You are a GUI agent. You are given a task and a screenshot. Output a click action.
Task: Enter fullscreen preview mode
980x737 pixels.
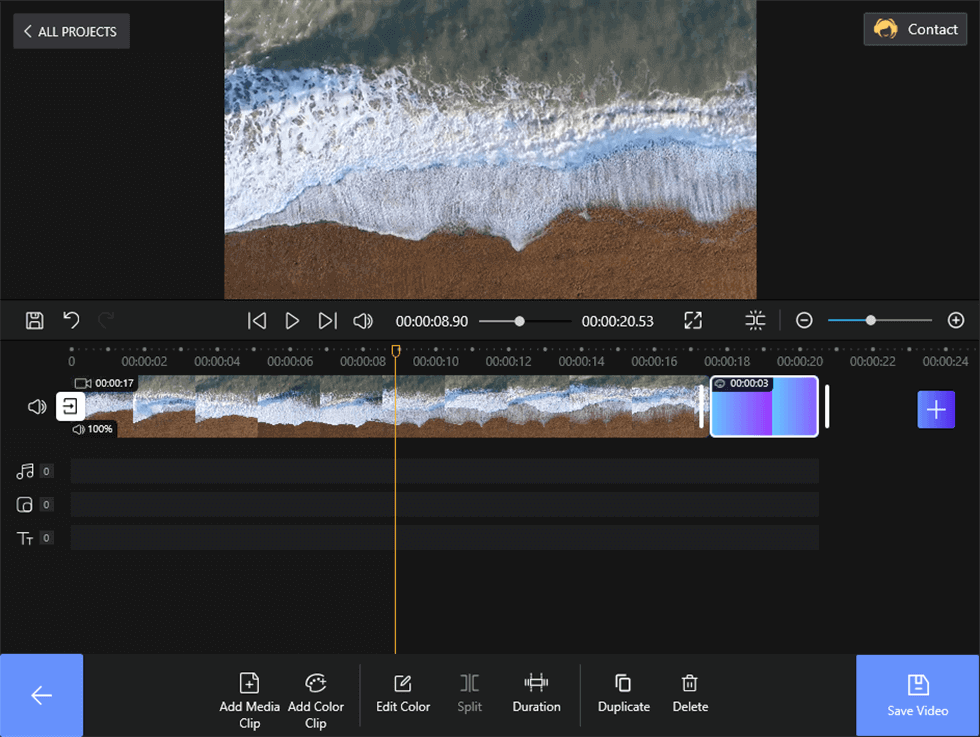pos(693,321)
